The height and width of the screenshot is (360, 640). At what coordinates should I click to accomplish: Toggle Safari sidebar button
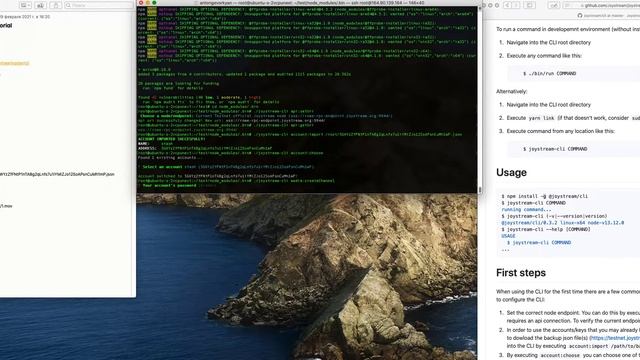click(530, 5)
